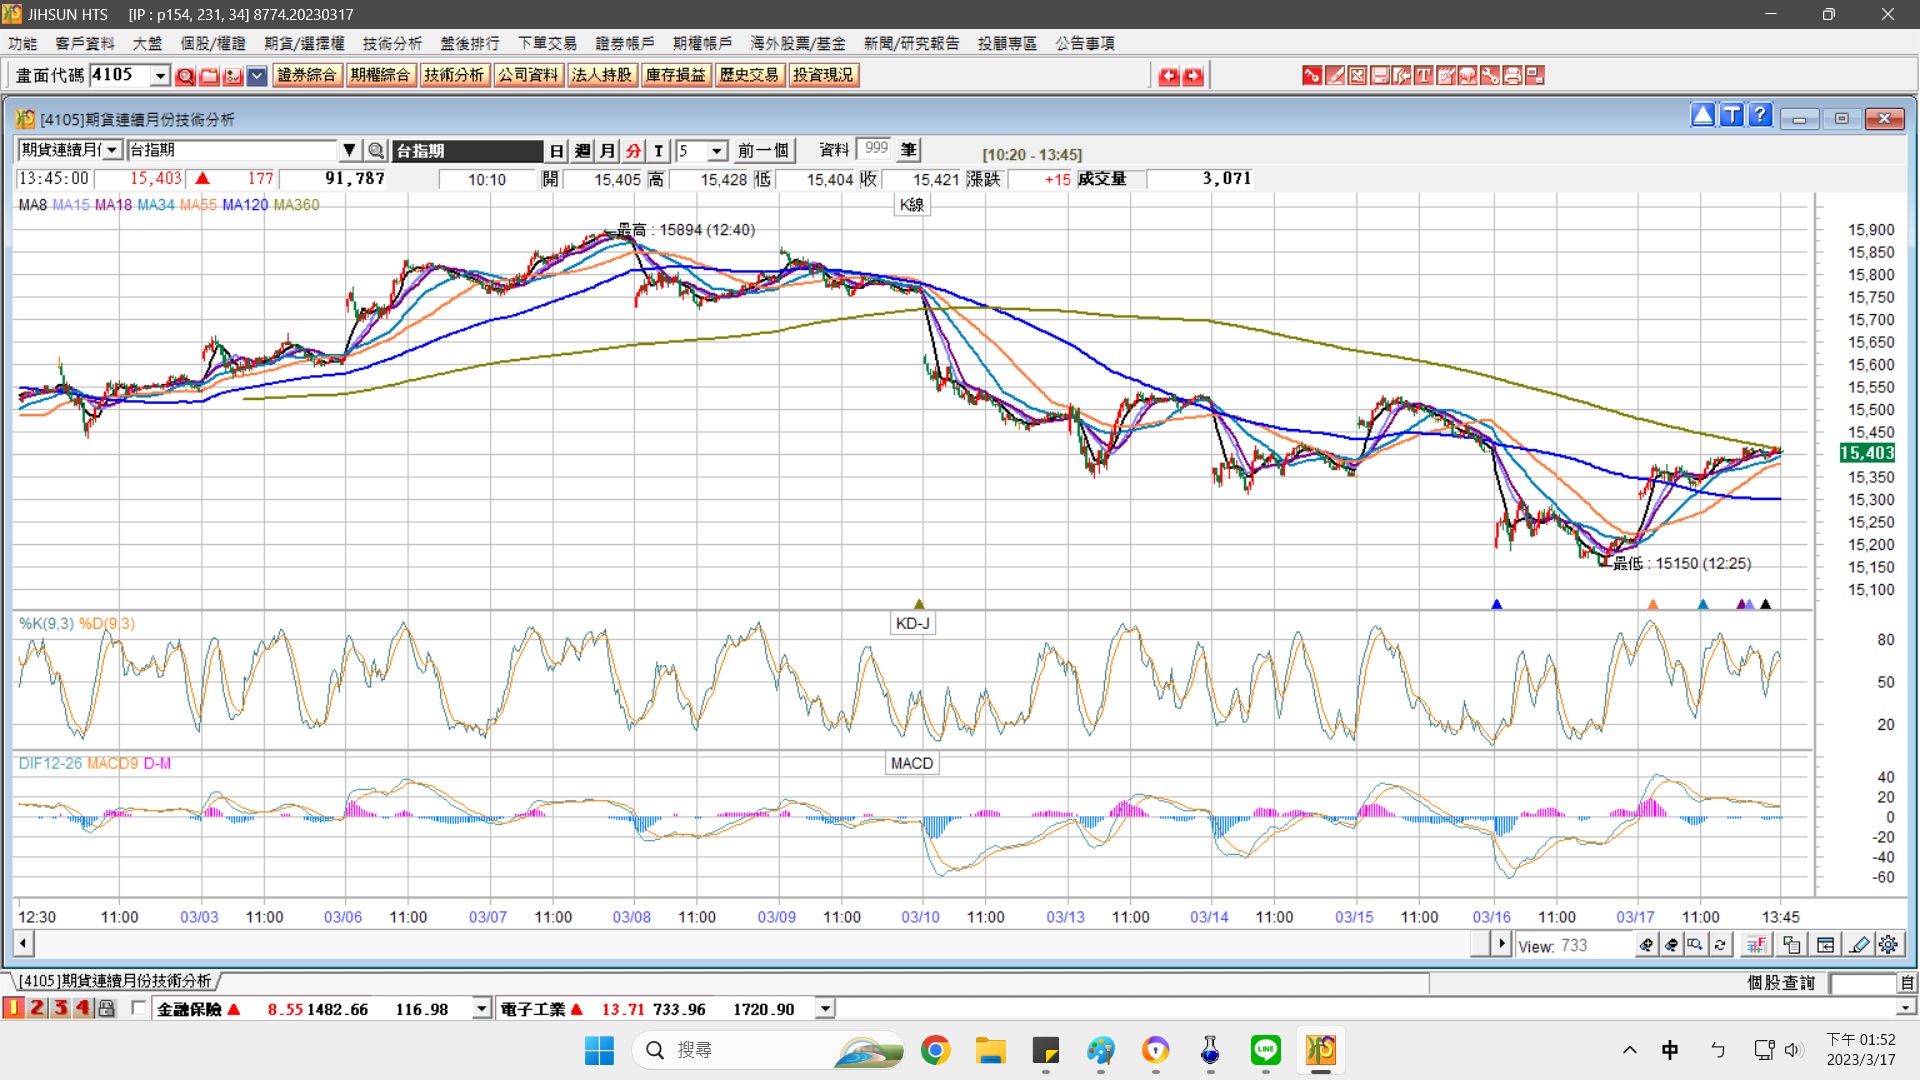Toggle the checkbox beside 金融保險 ticker
The width and height of the screenshot is (1920, 1080).
138,1008
